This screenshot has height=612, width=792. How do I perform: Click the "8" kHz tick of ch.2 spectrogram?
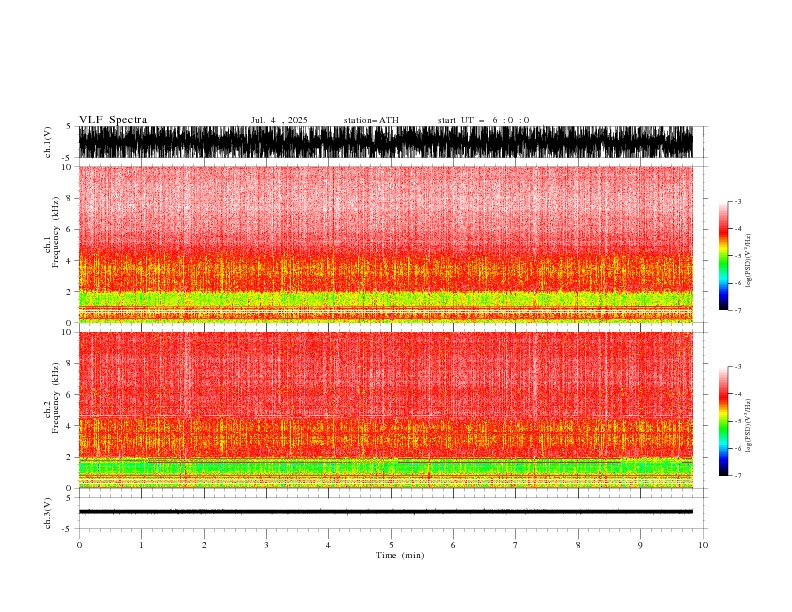(69, 364)
